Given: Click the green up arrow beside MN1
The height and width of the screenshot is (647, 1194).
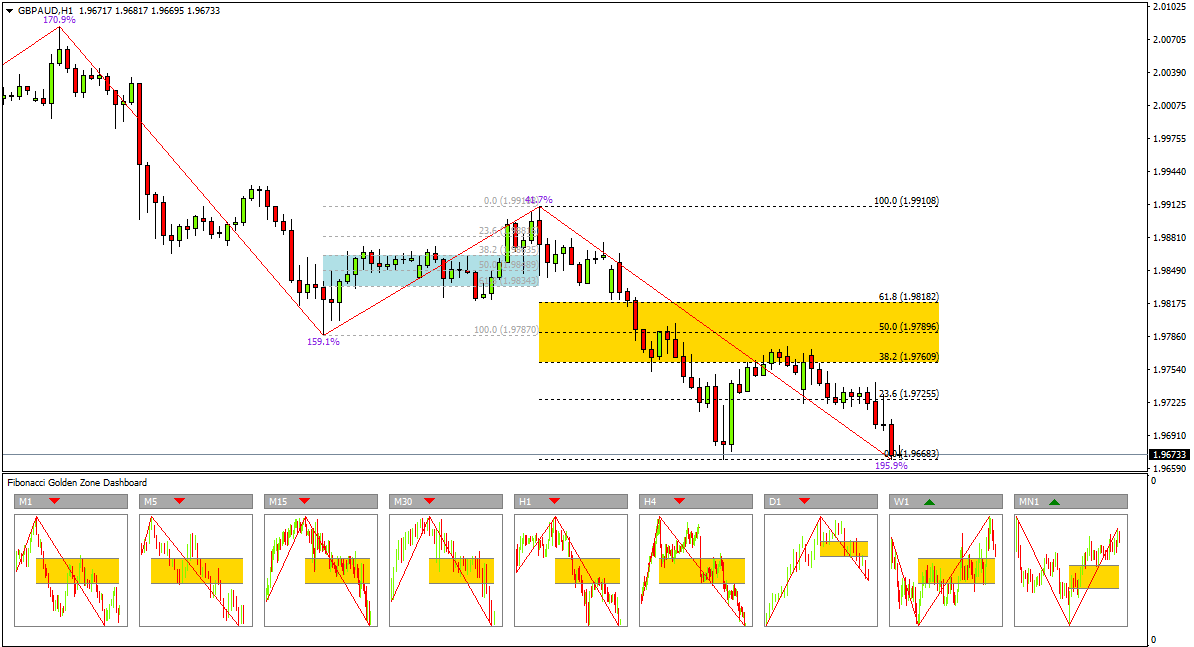Looking at the screenshot, I should pyautogui.click(x=1055, y=500).
